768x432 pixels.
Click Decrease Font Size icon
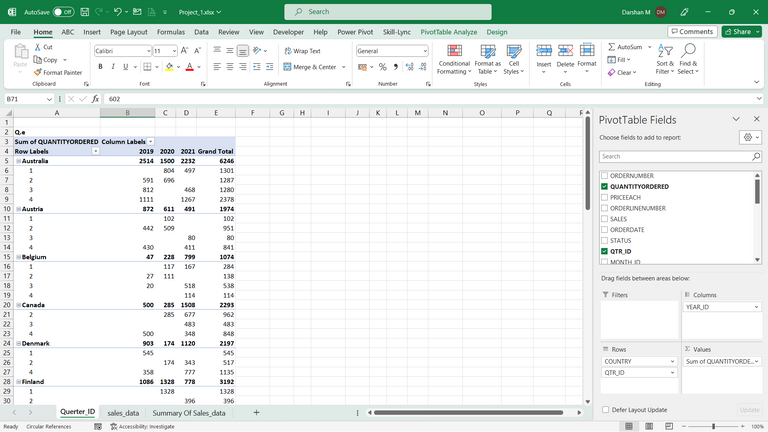pyautogui.click(x=197, y=50)
